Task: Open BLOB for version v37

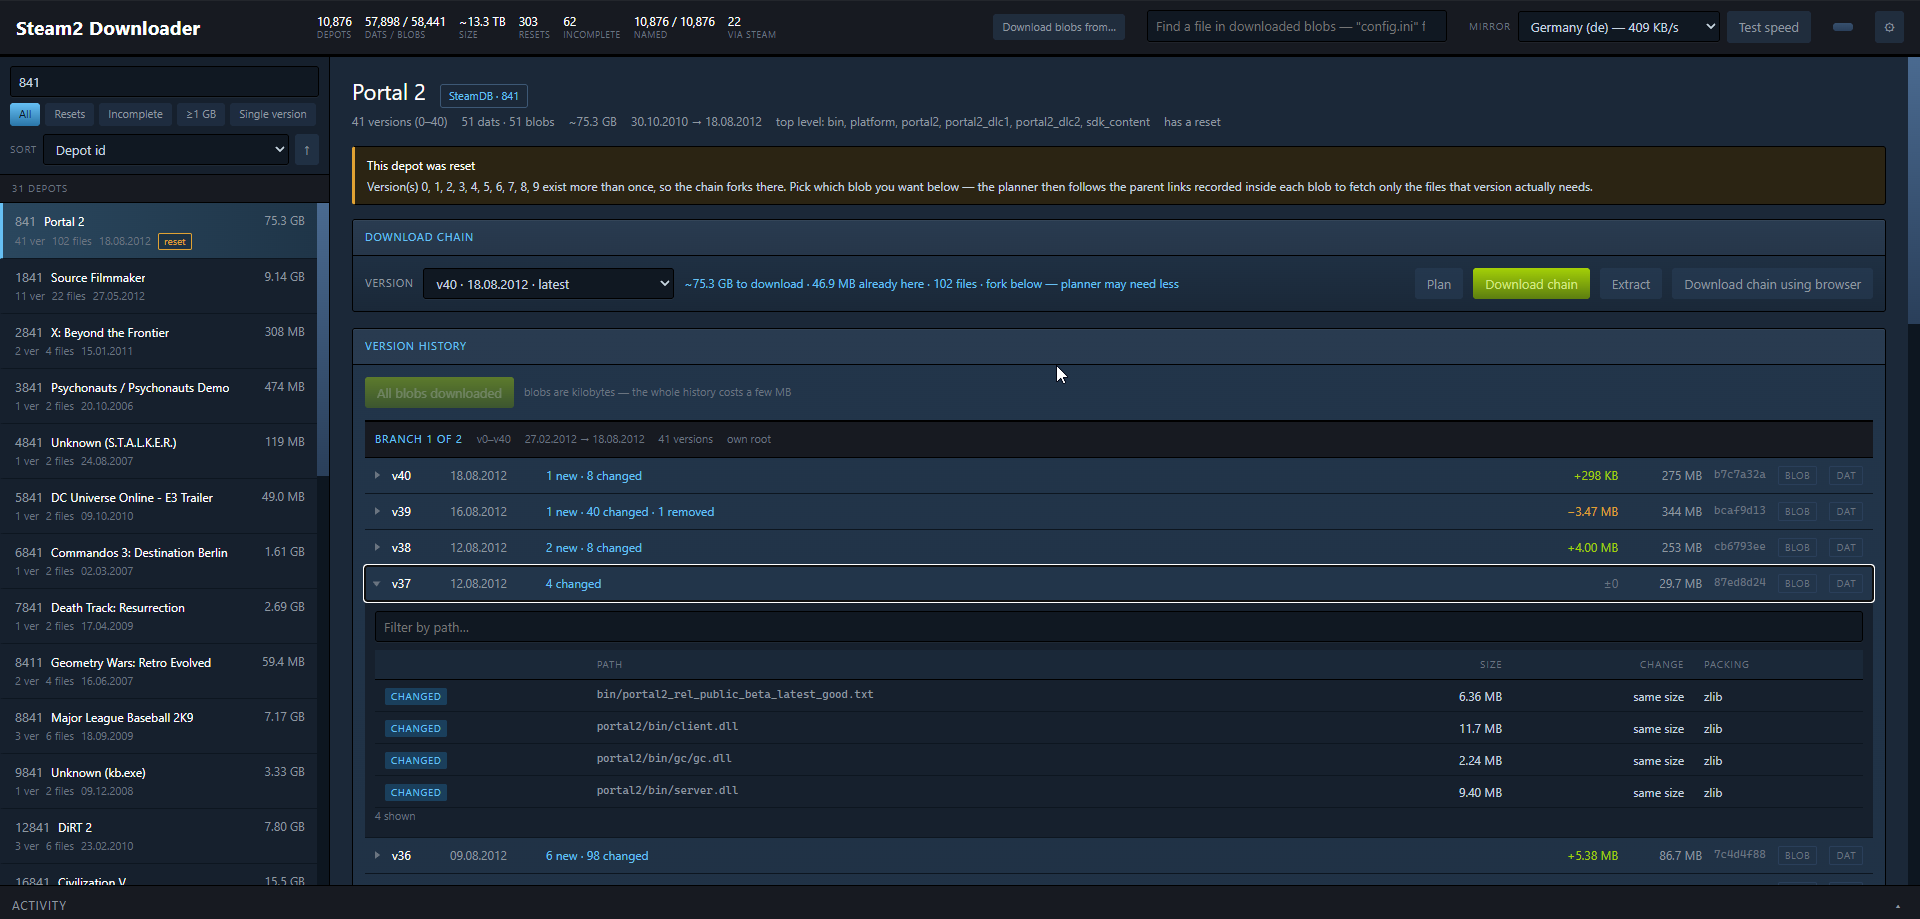Action: 1797,584
